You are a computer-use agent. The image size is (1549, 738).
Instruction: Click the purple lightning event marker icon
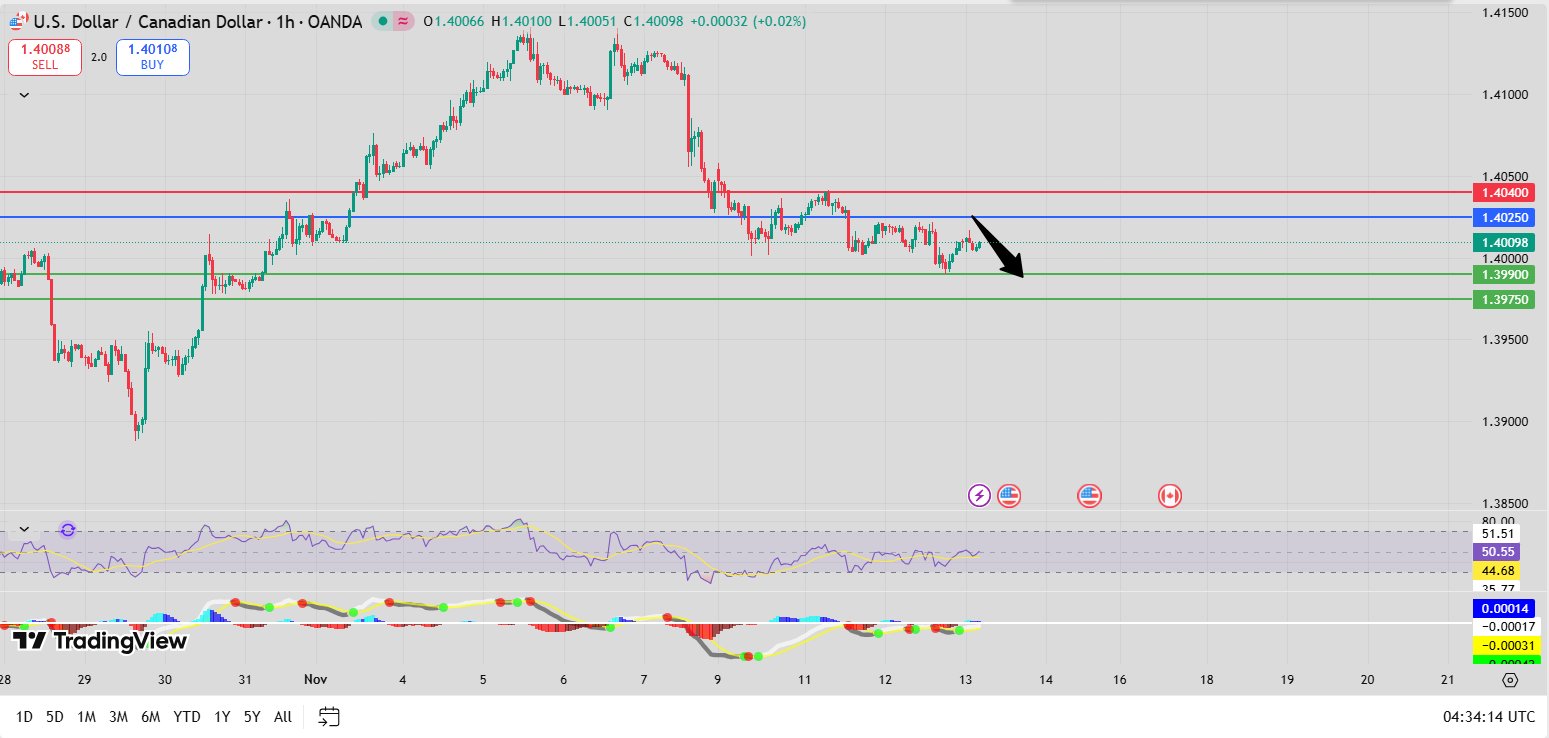click(979, 495)
